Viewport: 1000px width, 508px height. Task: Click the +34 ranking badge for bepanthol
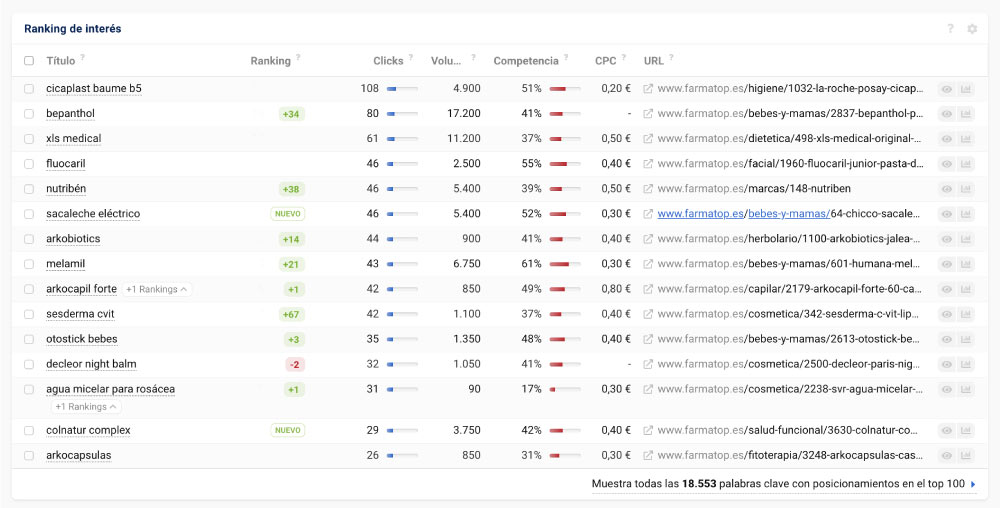pyautogui.click(x=292, y=114)
